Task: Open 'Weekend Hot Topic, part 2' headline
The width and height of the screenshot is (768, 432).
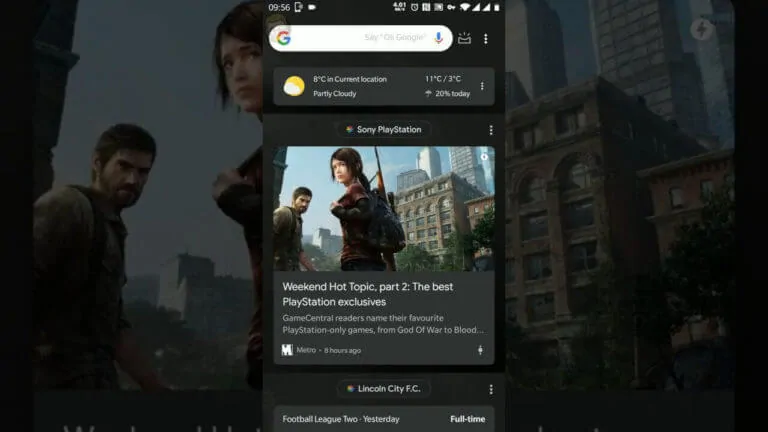Action: pos(368,294)
